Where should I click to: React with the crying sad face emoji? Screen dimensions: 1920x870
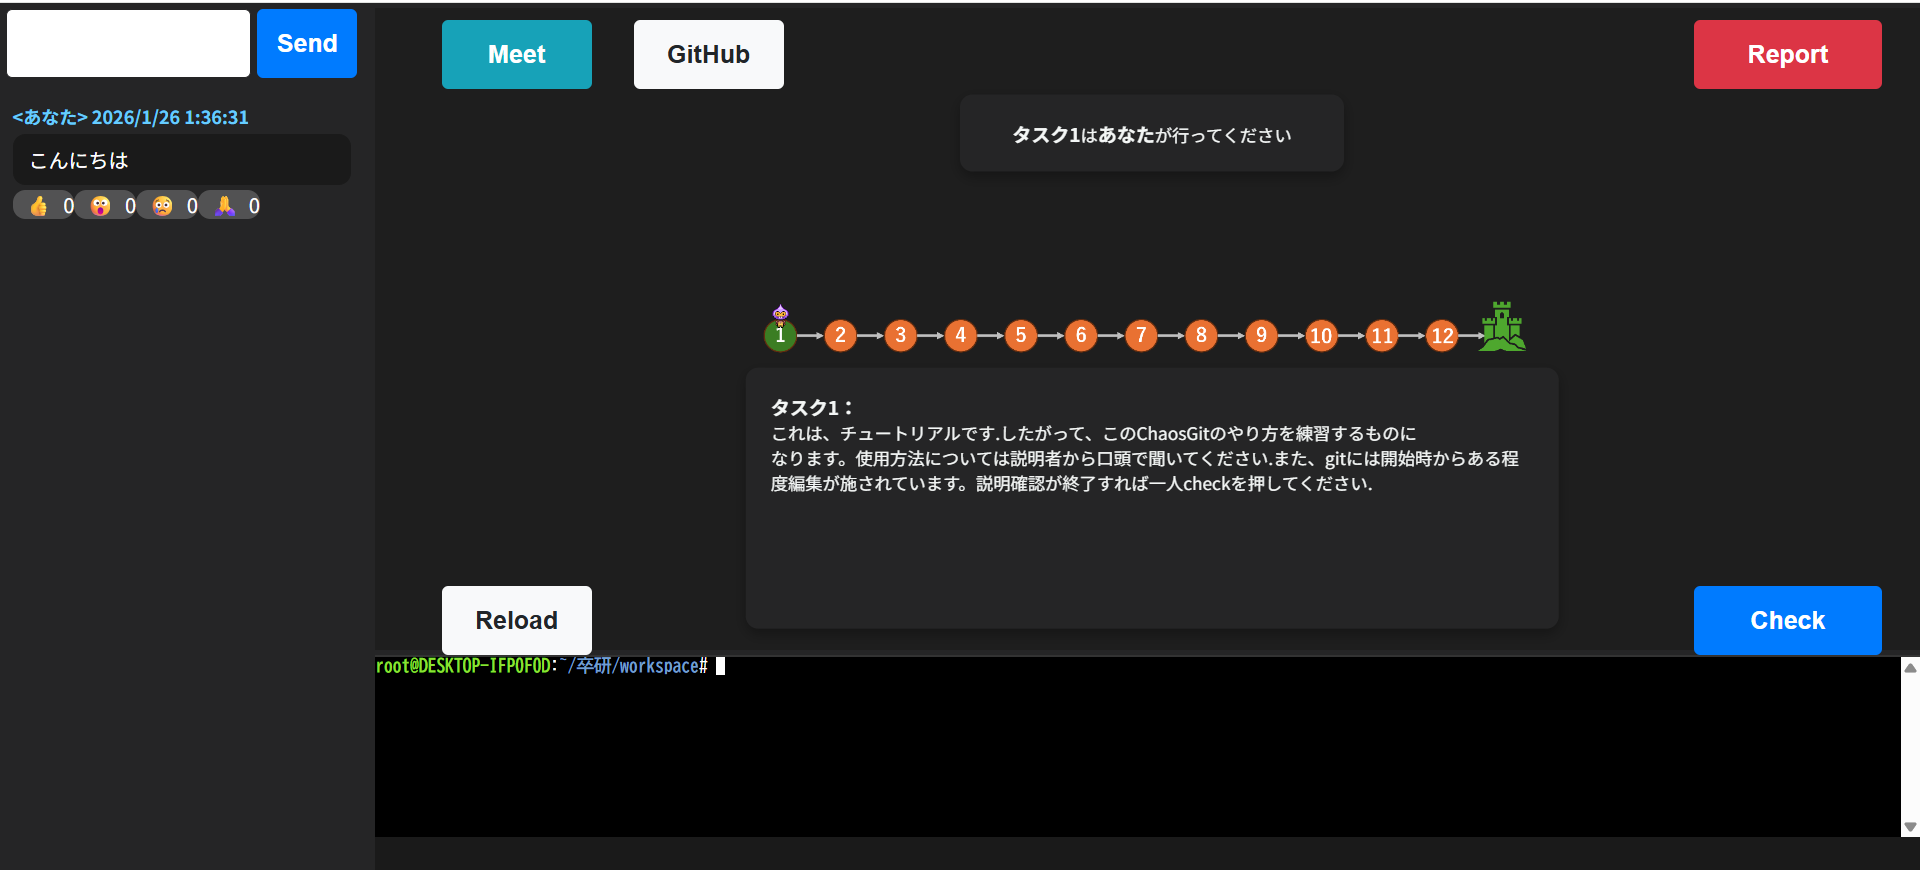pyautogui.click(x=163, y=206)
